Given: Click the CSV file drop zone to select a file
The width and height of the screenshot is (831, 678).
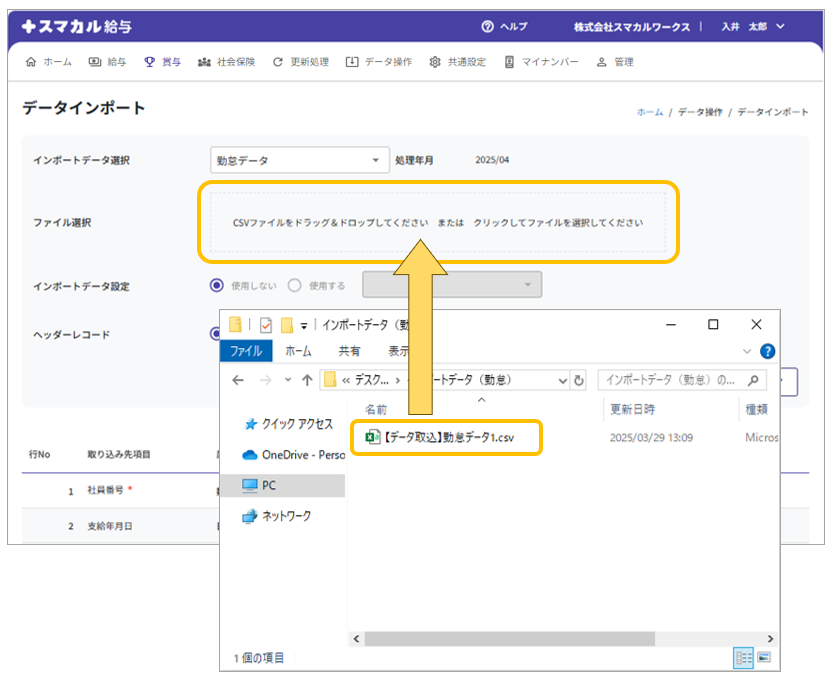Looking at the screenshot, I should click(437, 222).
